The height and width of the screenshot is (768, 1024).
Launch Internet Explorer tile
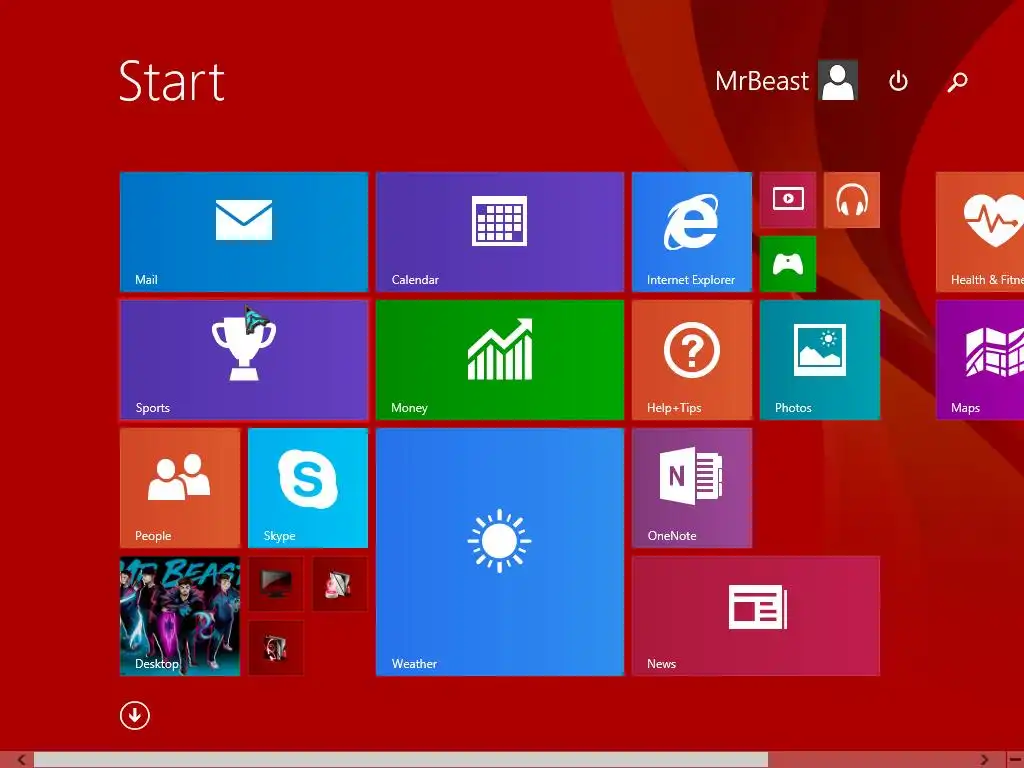click(692, 232)
